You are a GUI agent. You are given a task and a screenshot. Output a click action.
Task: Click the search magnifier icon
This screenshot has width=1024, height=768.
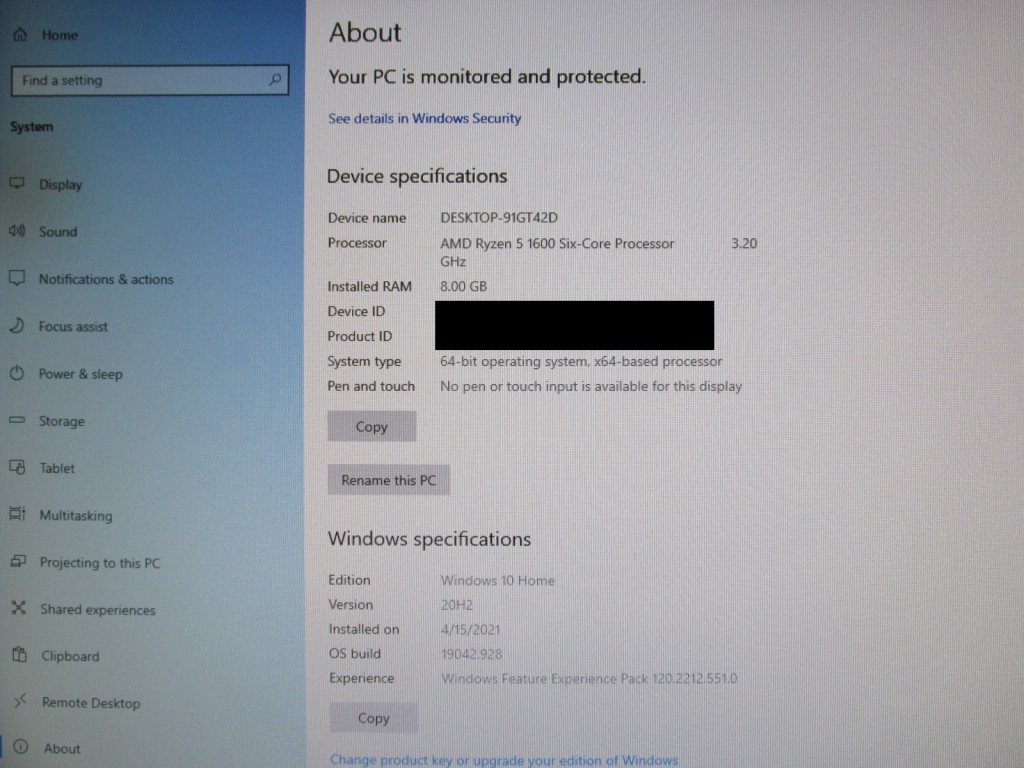coord(275,80)
